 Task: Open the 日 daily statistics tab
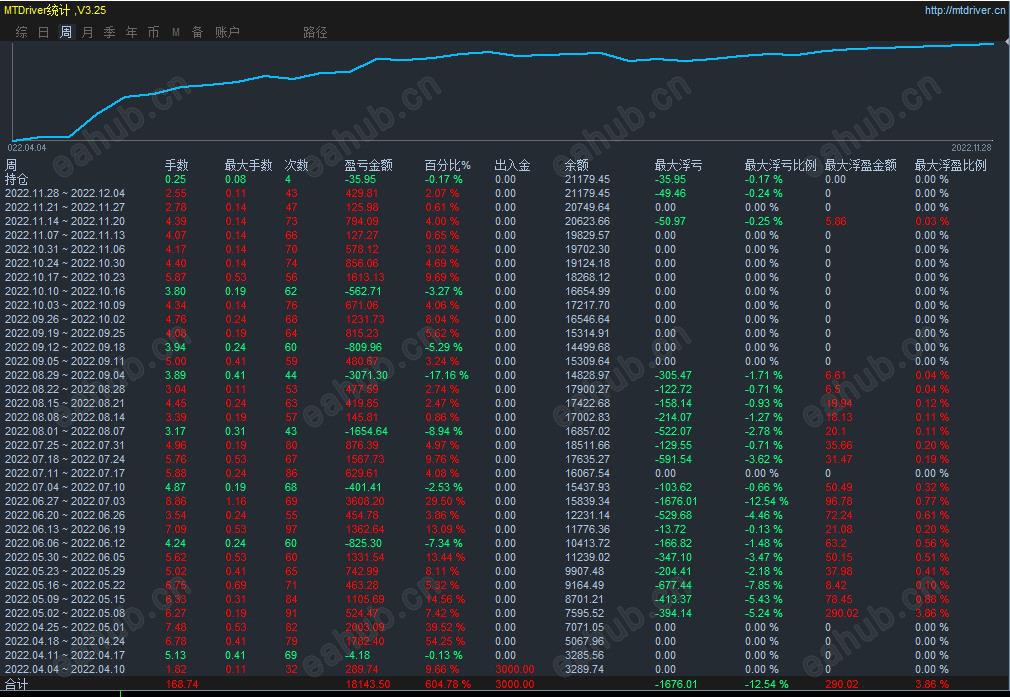tap(43, 32)
